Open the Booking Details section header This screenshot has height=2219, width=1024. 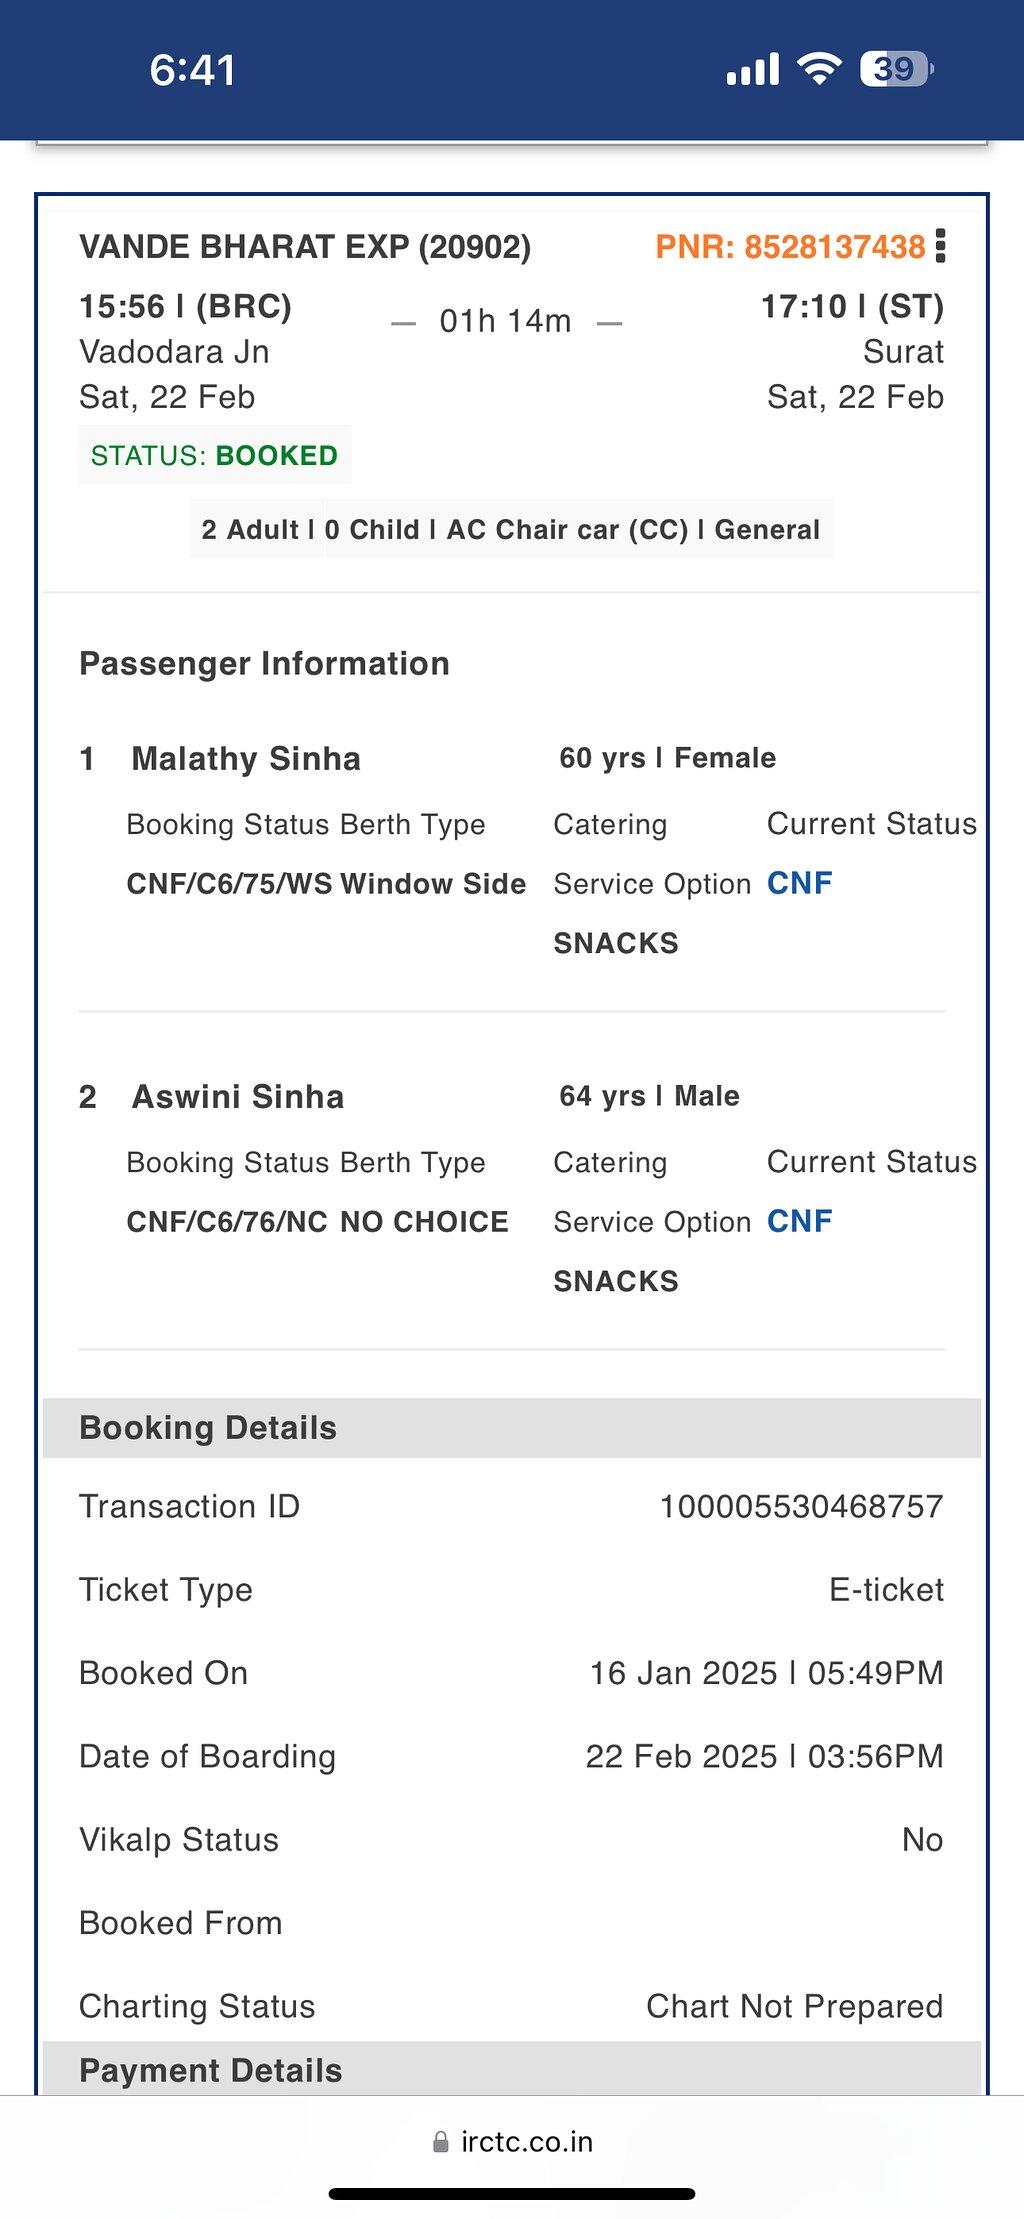[x=511, y=1427]
